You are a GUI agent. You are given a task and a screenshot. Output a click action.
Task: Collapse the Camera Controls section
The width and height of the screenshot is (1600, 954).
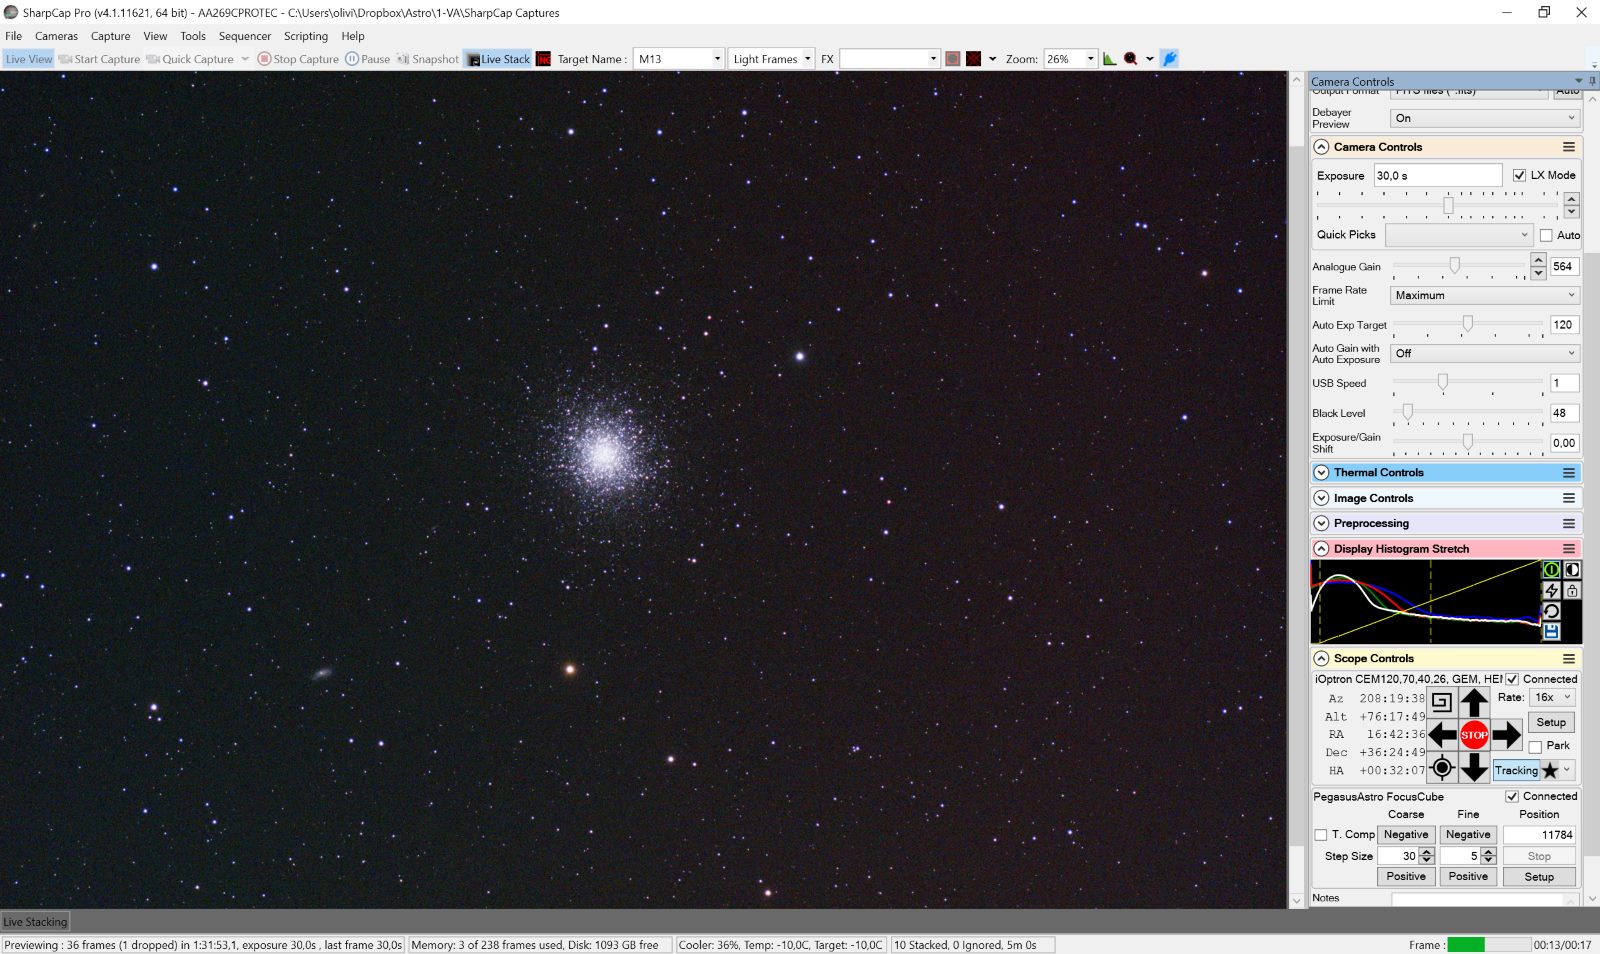(x=1320, y=146)
